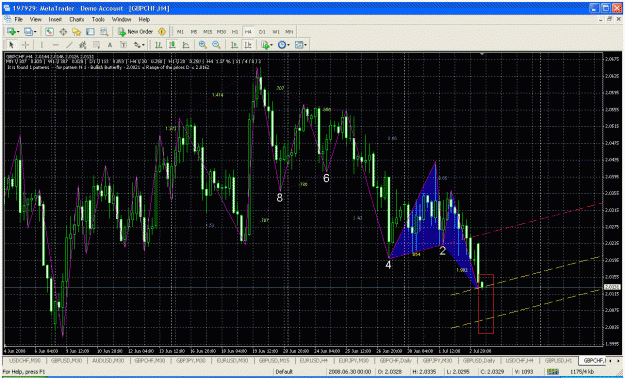This screenshot has width=625, height=378.
Task: Open the Help menu
Action: (144, 19)
